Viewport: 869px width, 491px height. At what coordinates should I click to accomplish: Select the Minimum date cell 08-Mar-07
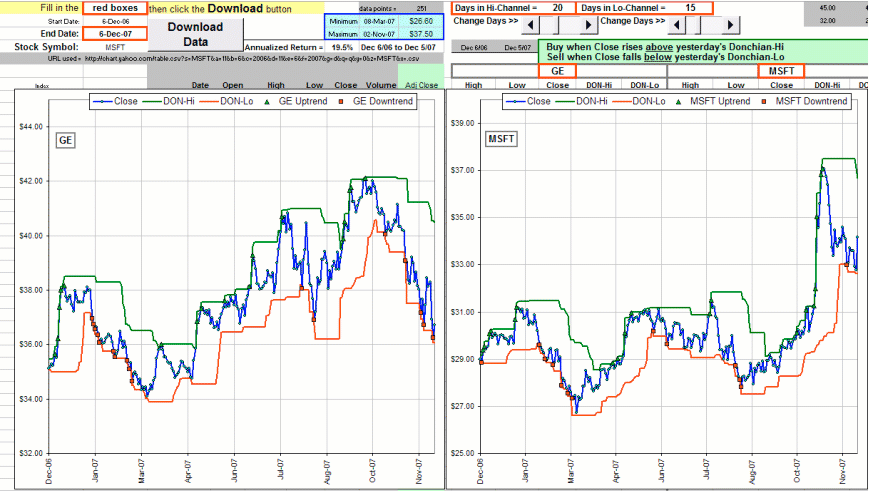pos(379,21)
